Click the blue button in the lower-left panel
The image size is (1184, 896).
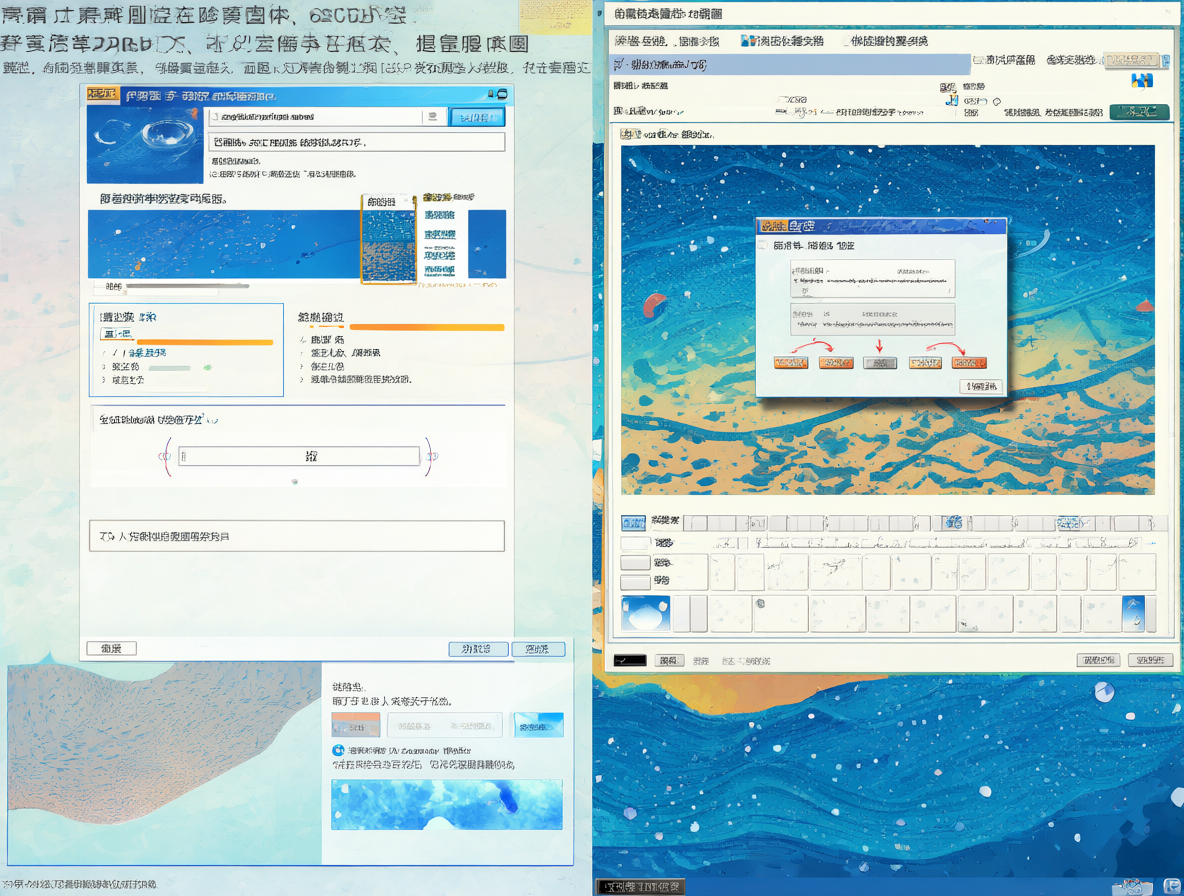pos(538,726)
